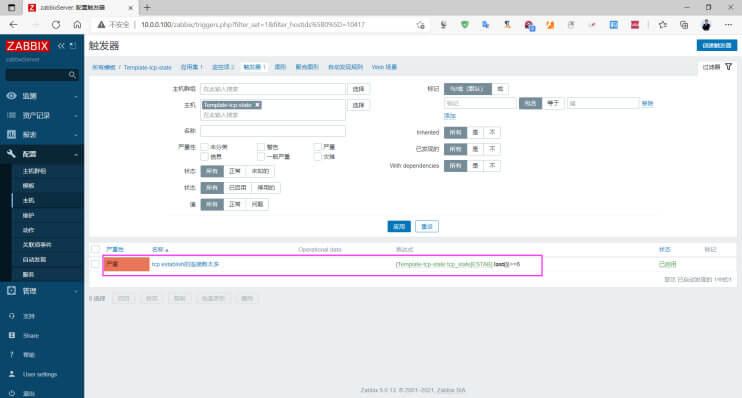The image size is (742, 398).
Task: Click the ZABBIX logo
Action: coord(27,46)
